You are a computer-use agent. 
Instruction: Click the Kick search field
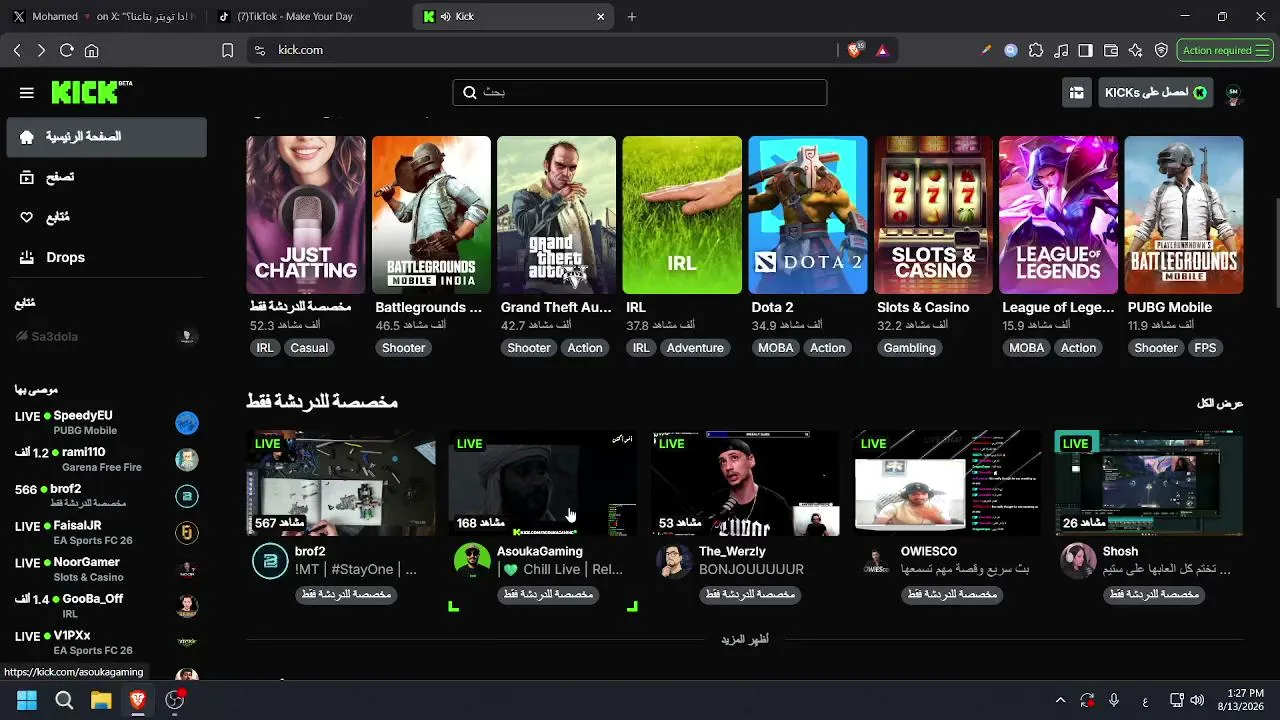click(x=640, y=93)
